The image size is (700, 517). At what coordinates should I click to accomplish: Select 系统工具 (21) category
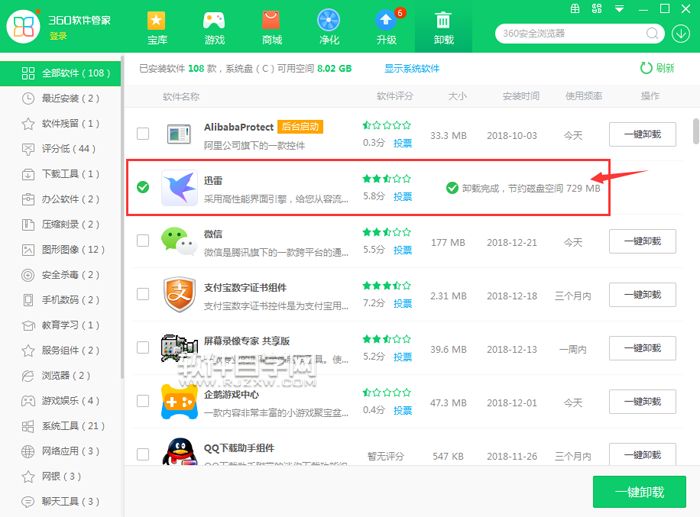pyautogui.click(x=61, y=426)
